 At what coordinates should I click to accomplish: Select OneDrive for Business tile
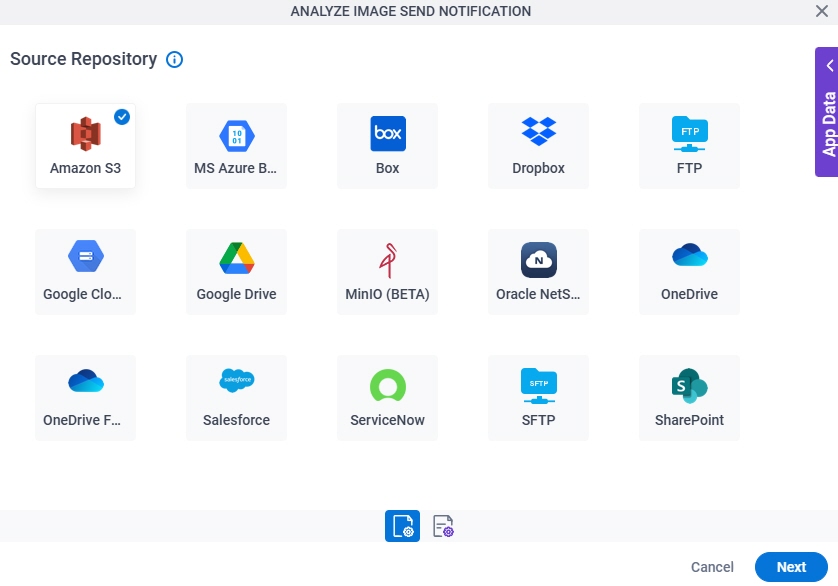click(86, 398)
